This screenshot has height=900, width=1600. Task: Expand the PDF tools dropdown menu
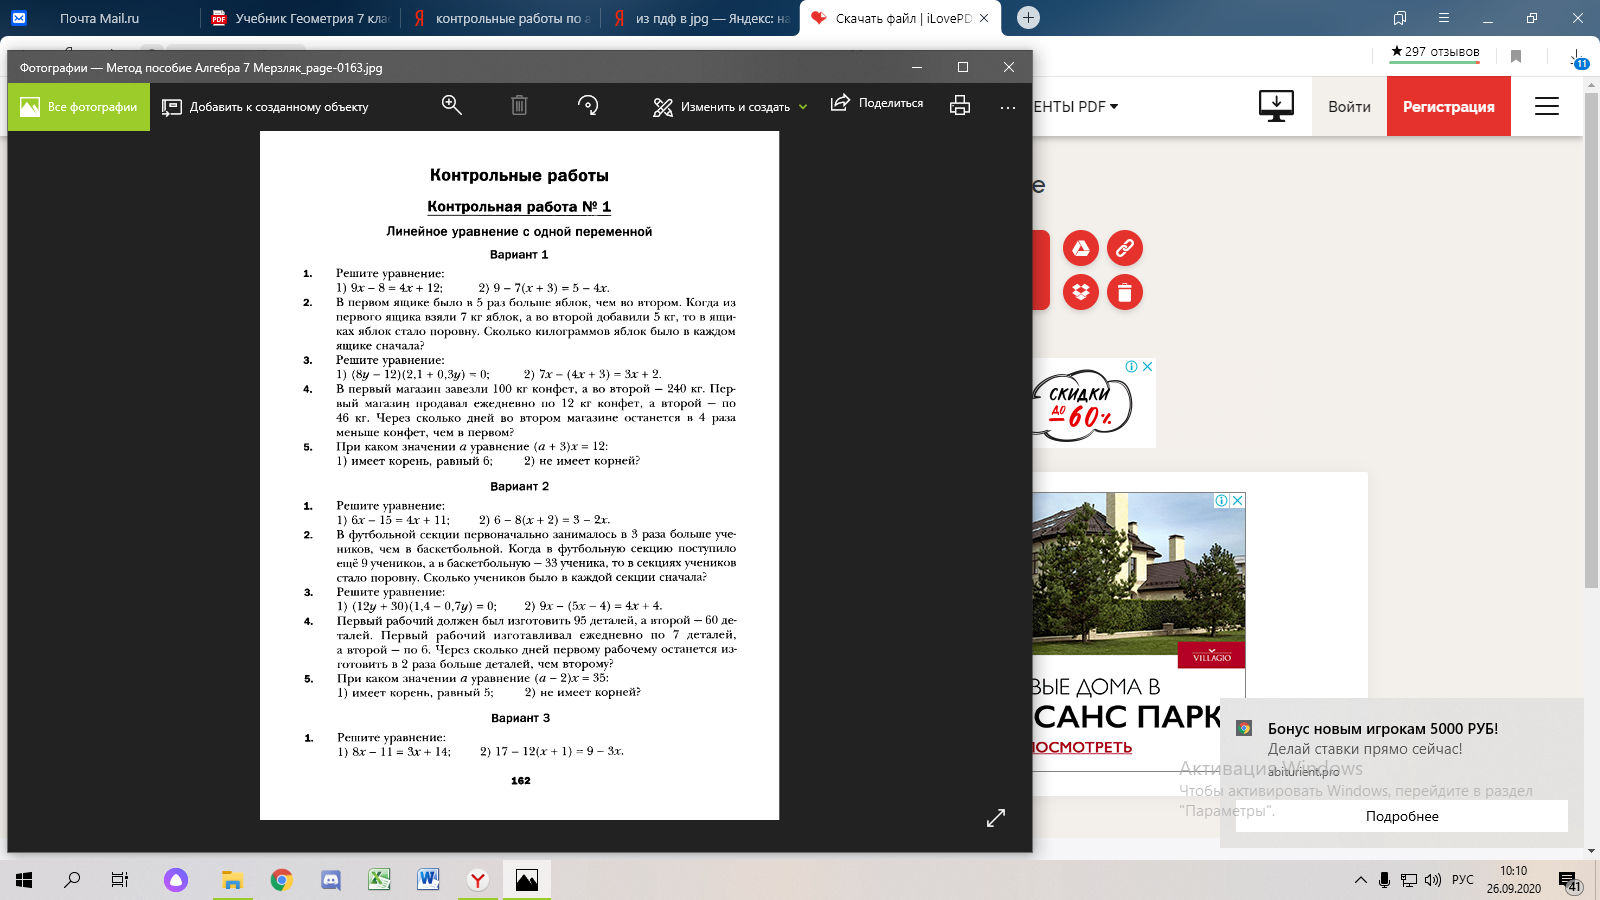[1076, 107]
